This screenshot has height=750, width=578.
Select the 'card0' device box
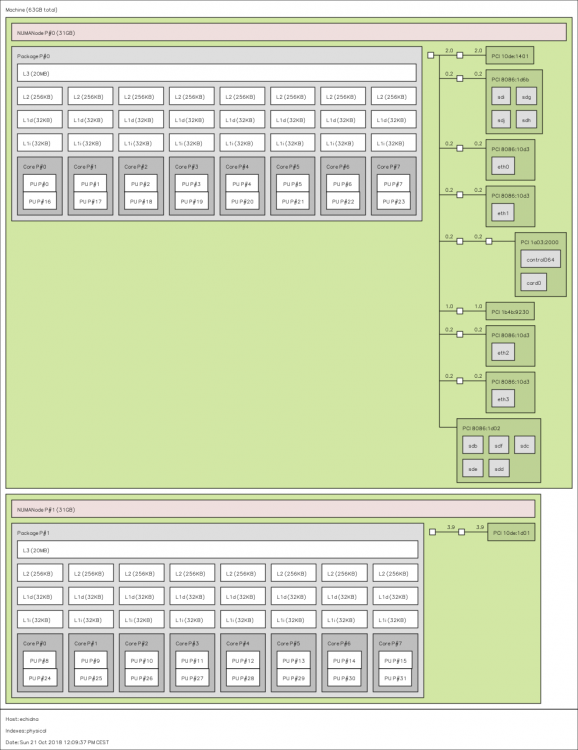coord(534,283)
